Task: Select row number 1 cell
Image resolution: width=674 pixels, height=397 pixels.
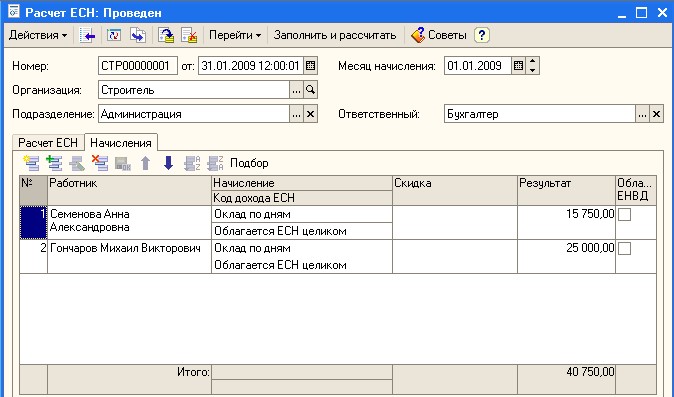Action: point(34,222)
